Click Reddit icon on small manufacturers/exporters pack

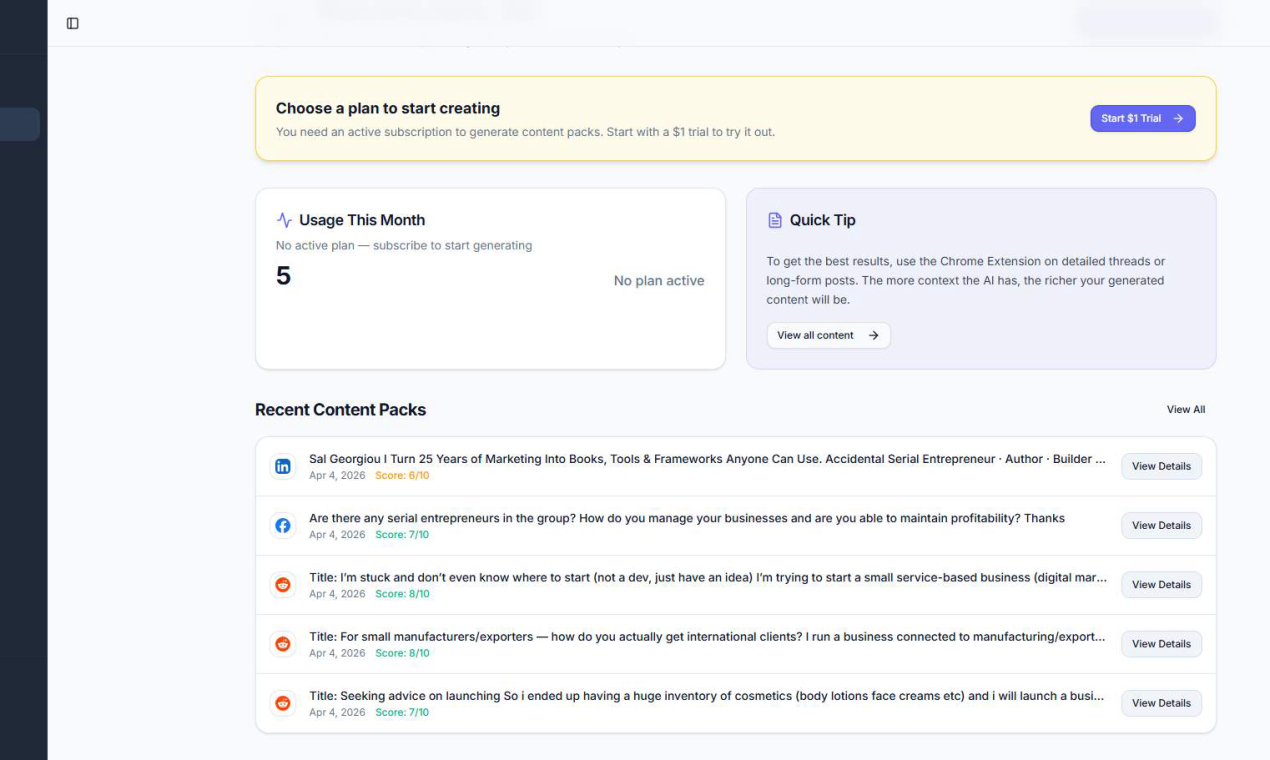click(283, 644)
